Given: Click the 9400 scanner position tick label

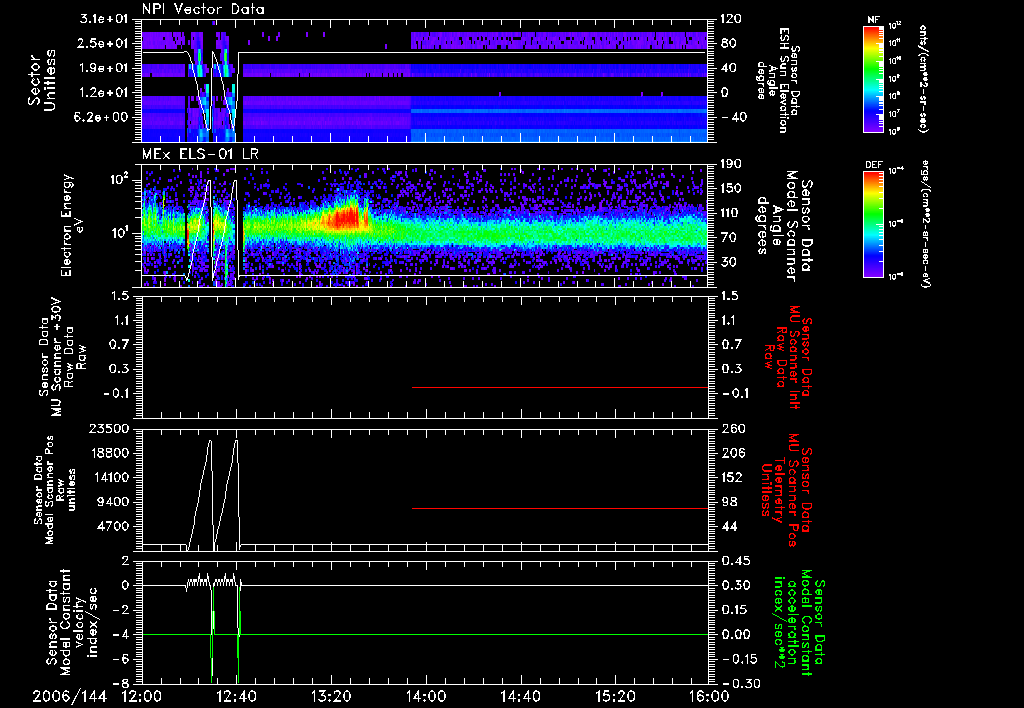Looking at the screenshot, I should click(112, 502).
